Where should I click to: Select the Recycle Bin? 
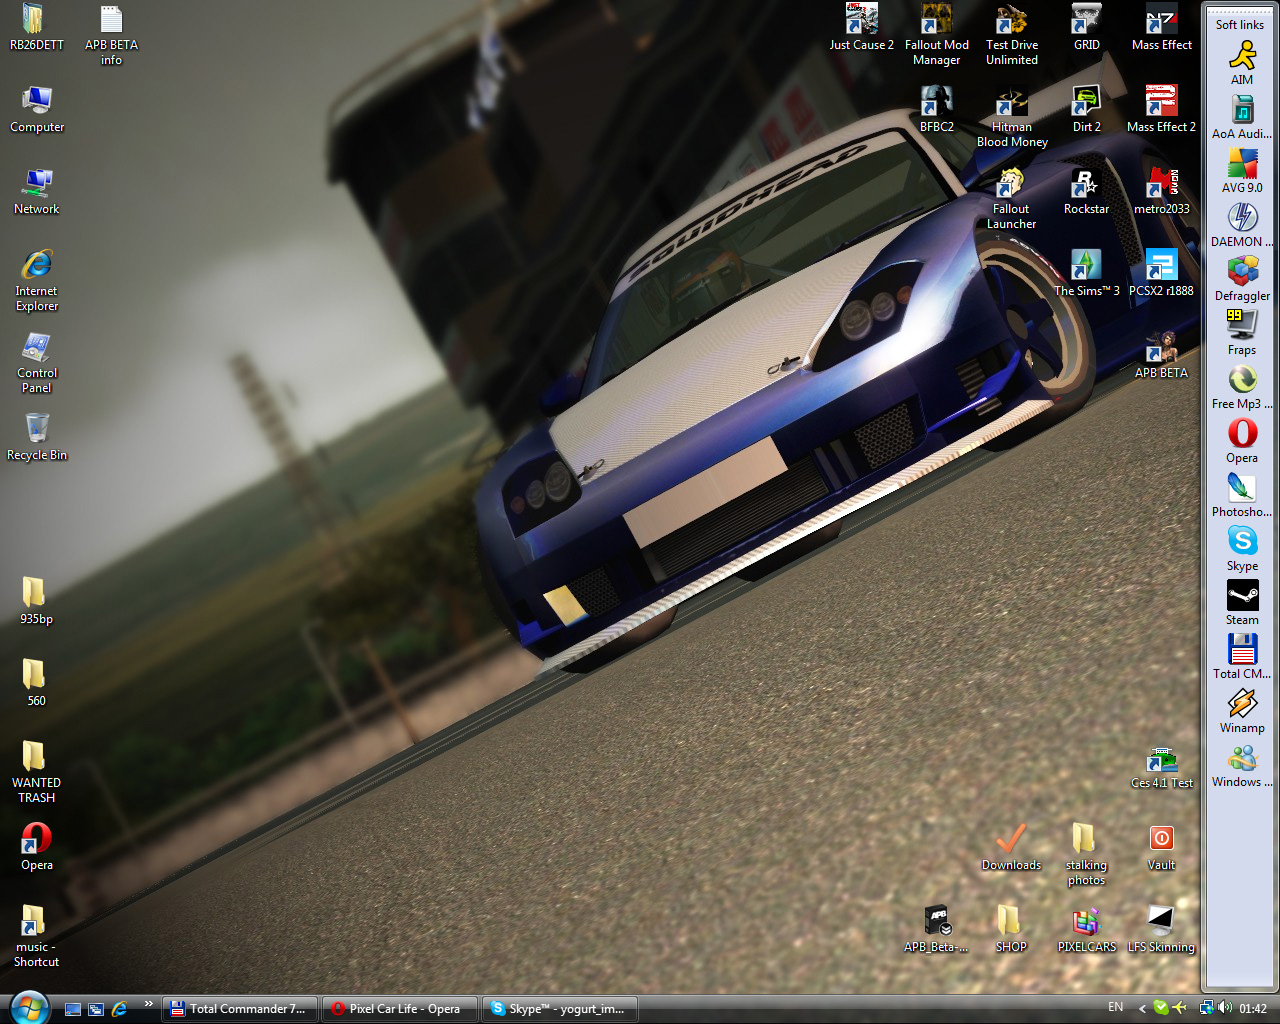[x=37, y=438]
